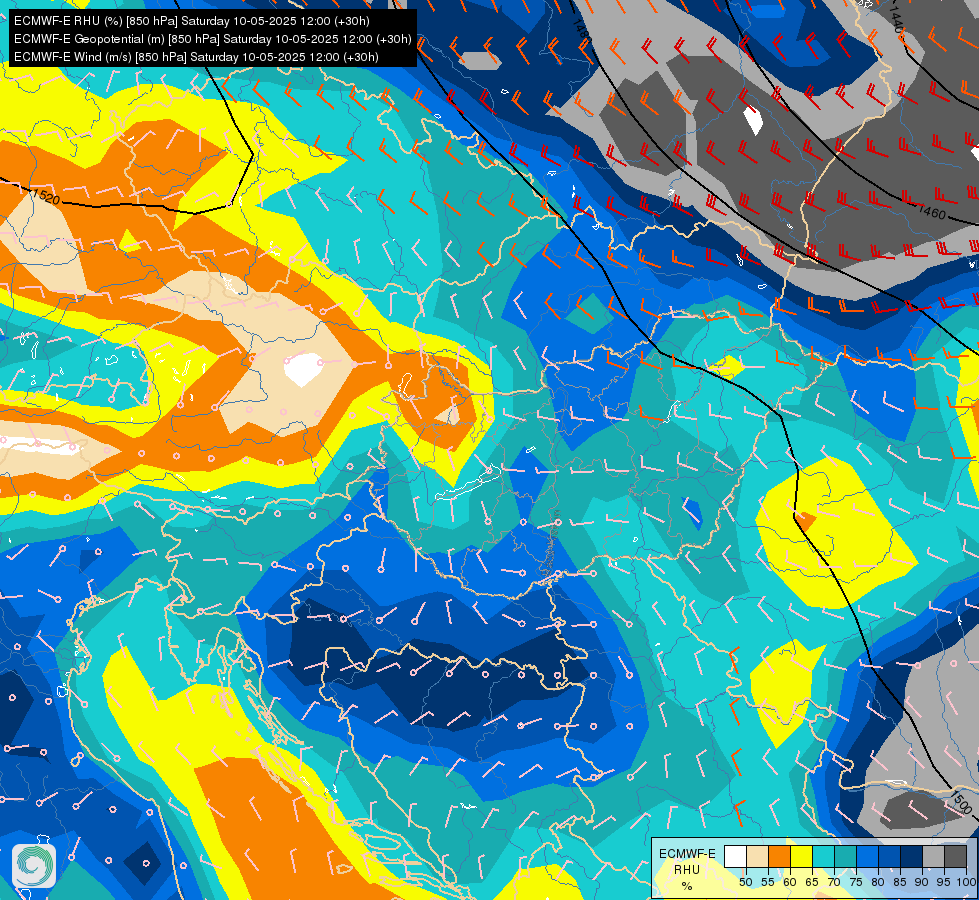Click the 1440 contour label
Viewport: 979px width, 900px height.
click(896, 21)
